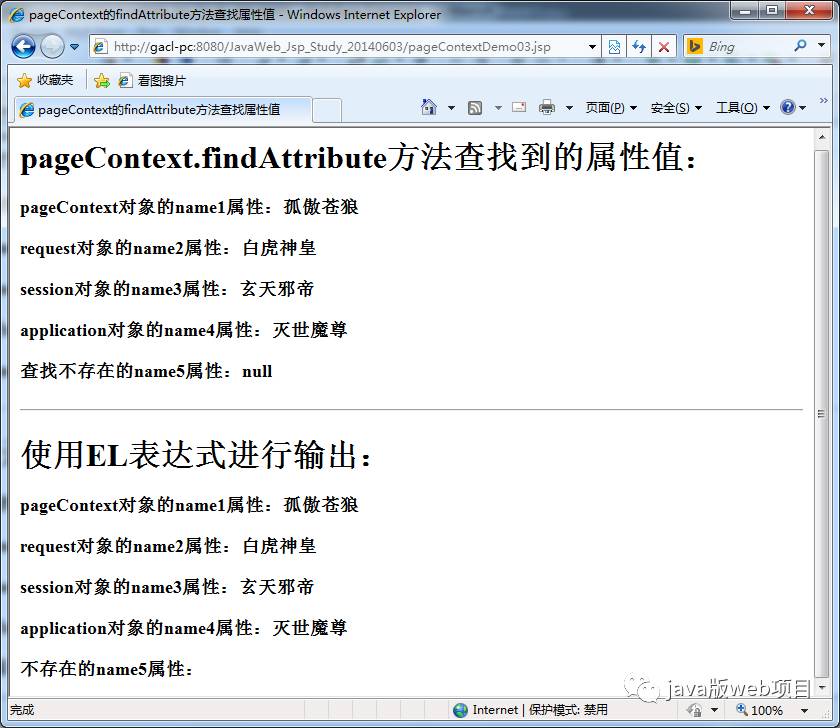Open search provider dropdown arrow
The height and width of the screenshot is (728, 840).
(x=822, y=46)
